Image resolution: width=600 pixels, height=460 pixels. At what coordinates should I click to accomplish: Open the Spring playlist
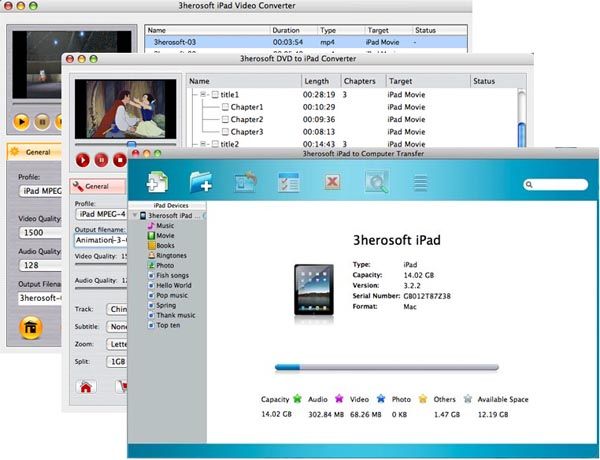162,305
